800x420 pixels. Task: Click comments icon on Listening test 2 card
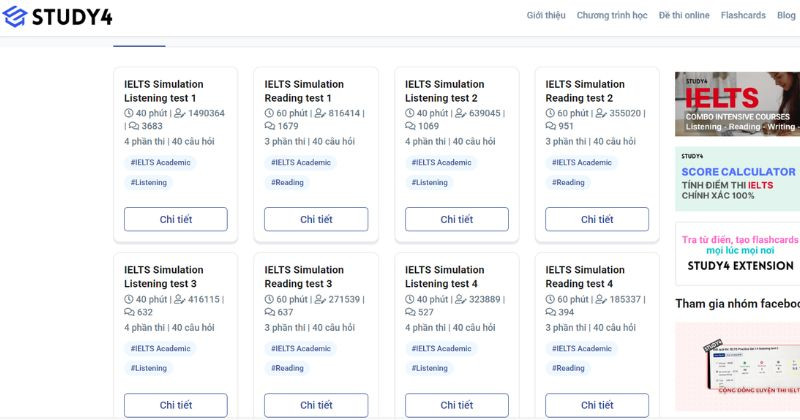click(x=410, y=127)
